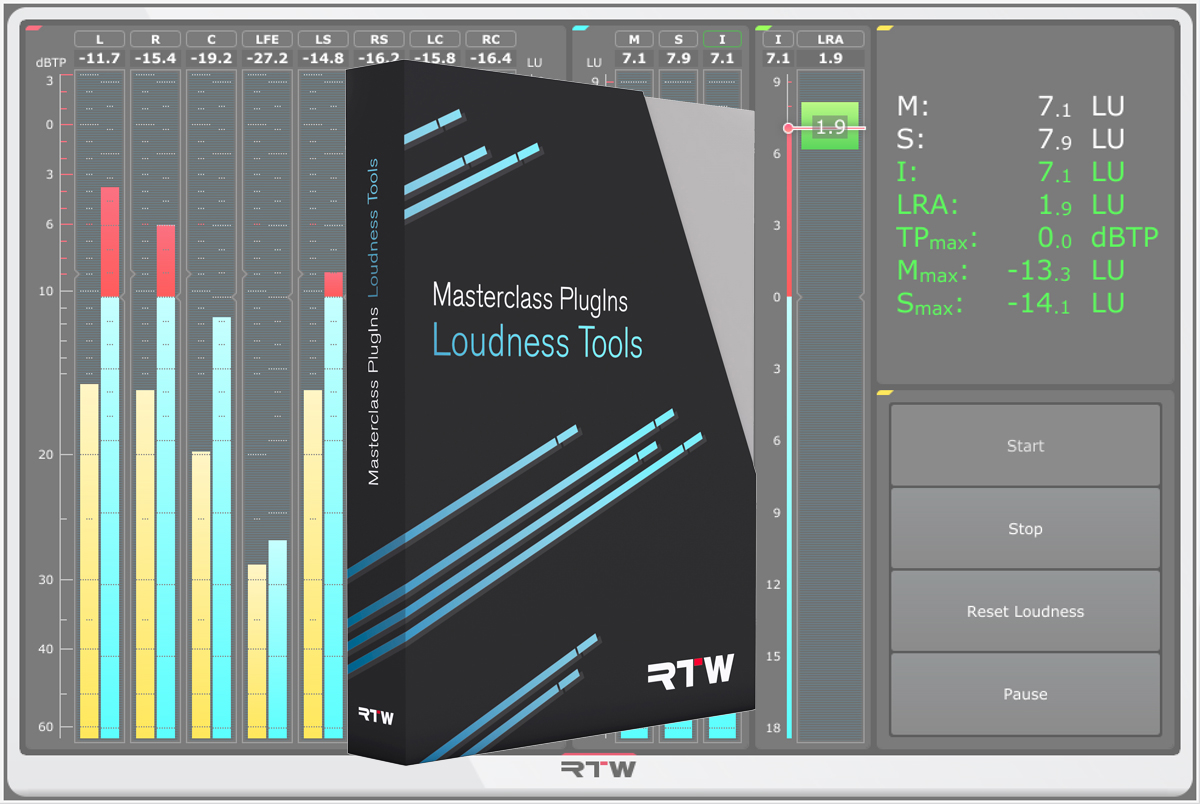This screenshot has height=804, width=1200.
Task: Toggle the green I integrated label
Action: point(722,39)
